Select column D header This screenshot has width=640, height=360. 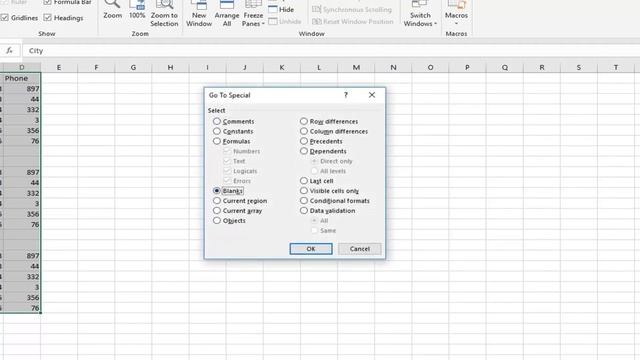(x=21, y=67)
